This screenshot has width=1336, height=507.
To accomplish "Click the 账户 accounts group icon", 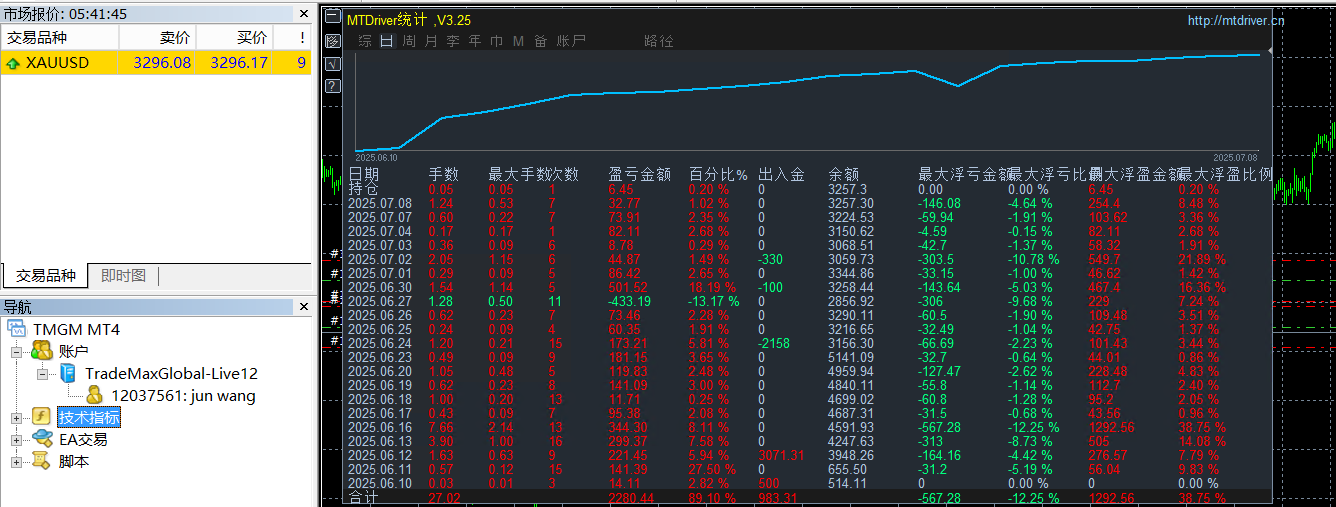I will pyautogui.click(x=42, y=351).
